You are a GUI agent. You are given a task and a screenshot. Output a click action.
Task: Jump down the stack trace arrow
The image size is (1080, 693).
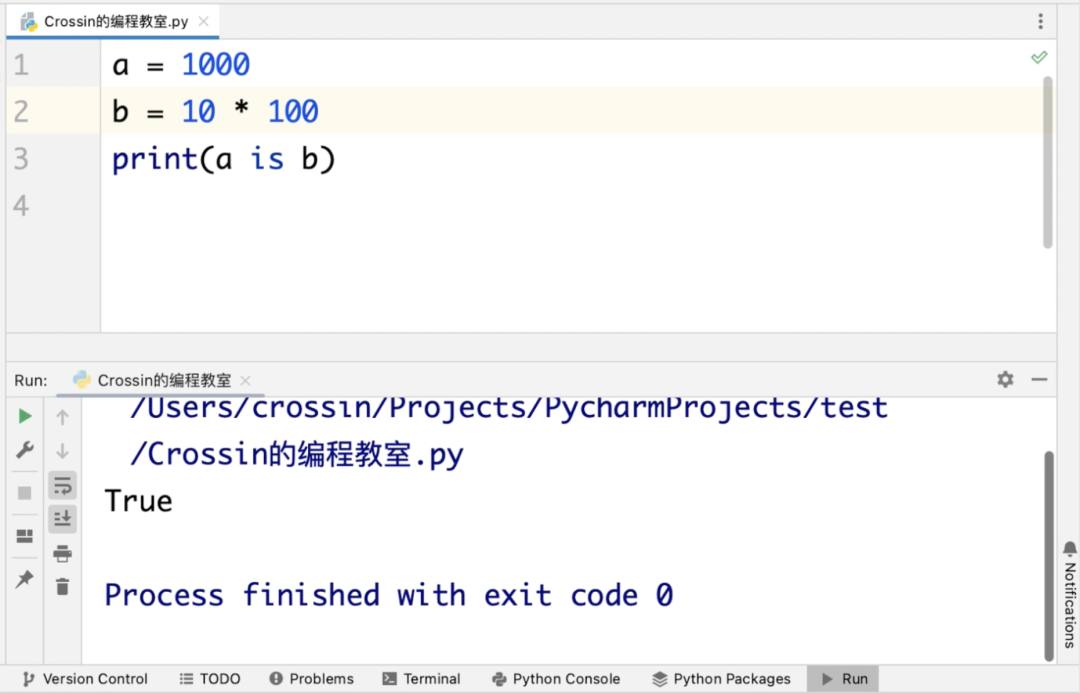[x=62, y=451]
